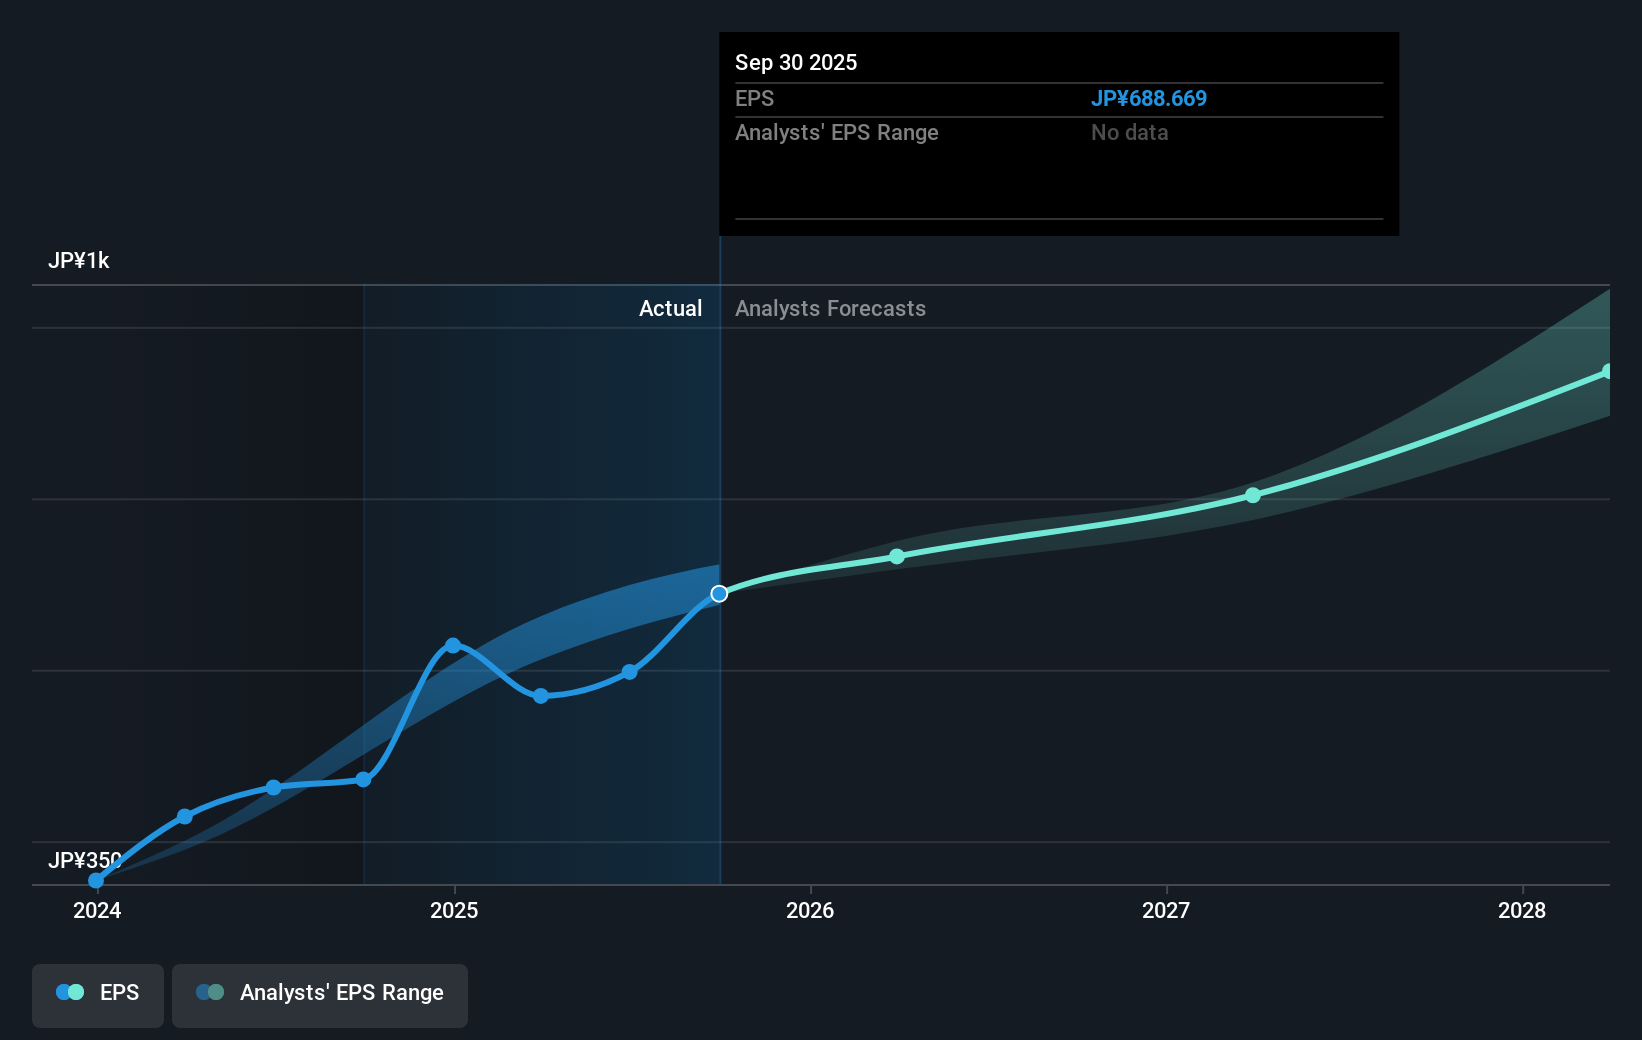
Task: Select the first EPS data point near 2024
Action: click(95, 880)
